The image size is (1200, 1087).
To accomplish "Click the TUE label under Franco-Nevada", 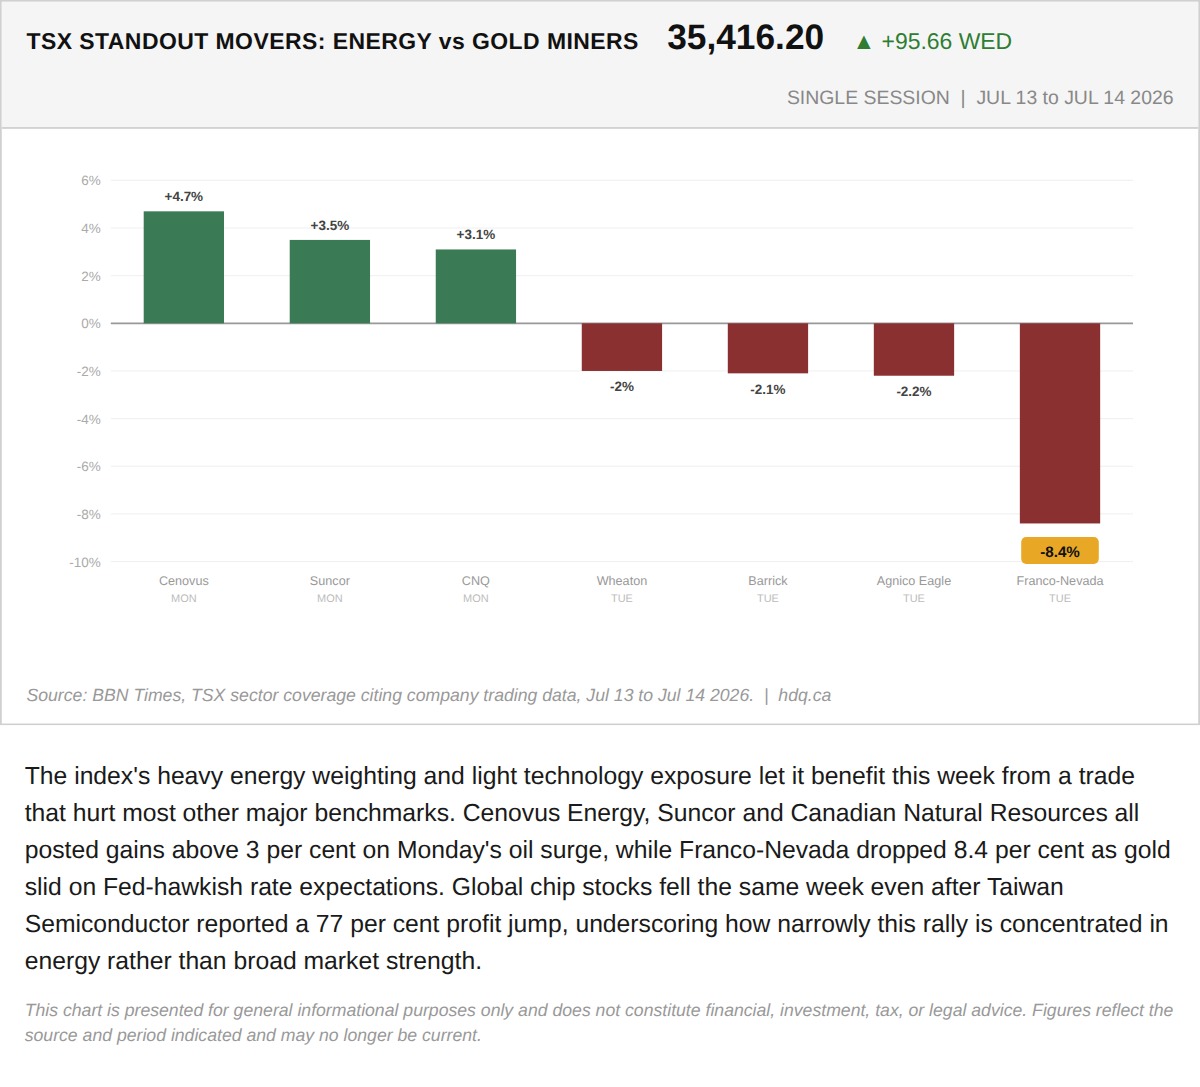I will point(1060,598).
